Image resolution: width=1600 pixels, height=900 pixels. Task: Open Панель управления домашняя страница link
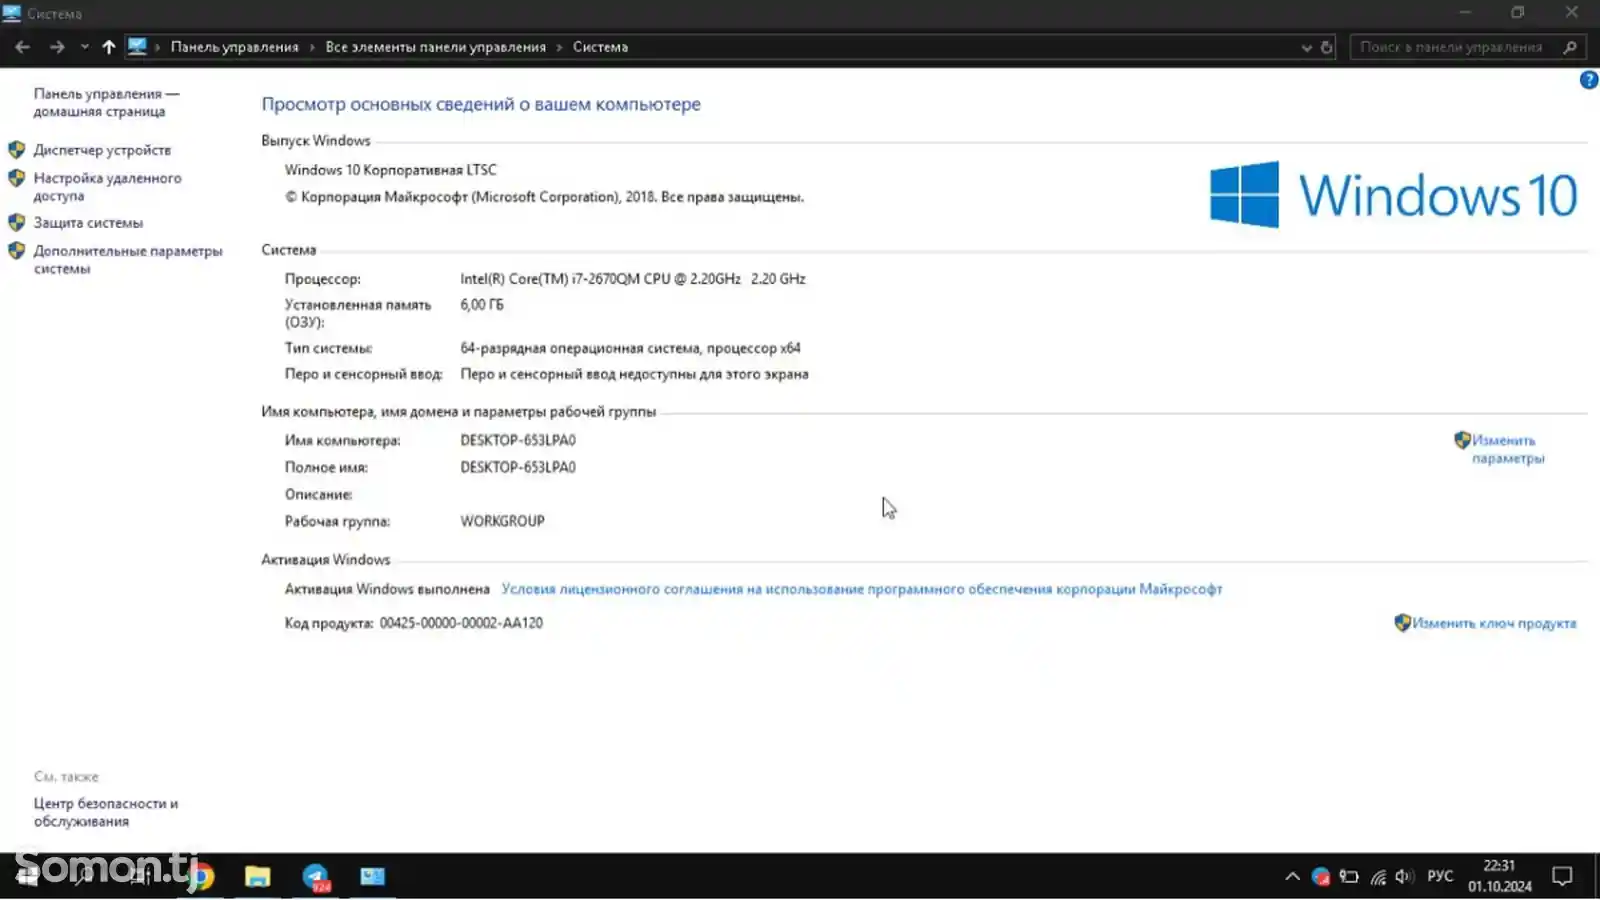pos(106,102)
